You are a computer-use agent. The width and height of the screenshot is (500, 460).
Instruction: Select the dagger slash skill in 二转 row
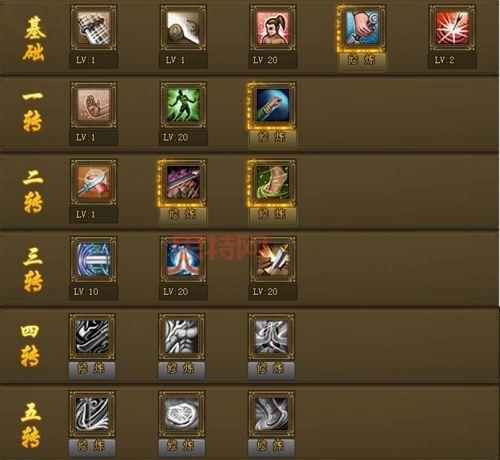94,182
